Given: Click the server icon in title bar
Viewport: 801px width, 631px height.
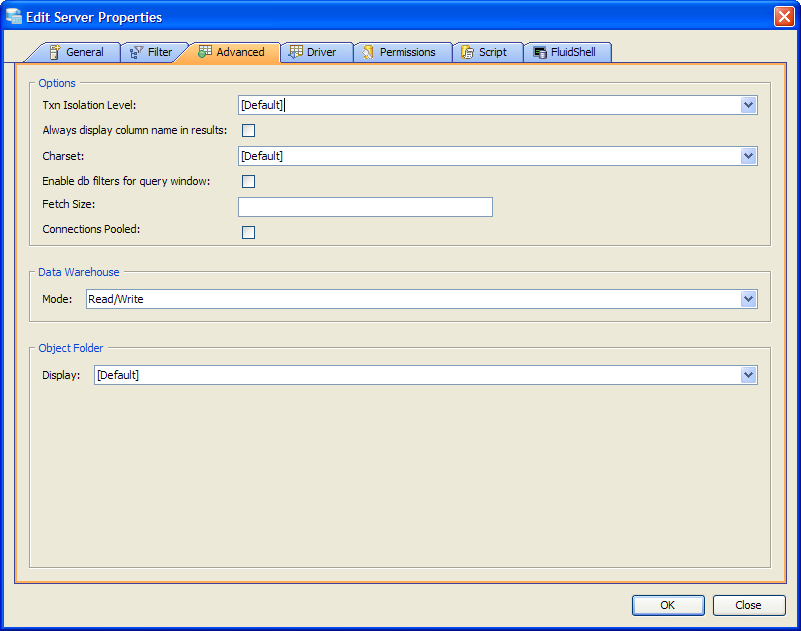Looking at the screenshot, I should [14, 16].
